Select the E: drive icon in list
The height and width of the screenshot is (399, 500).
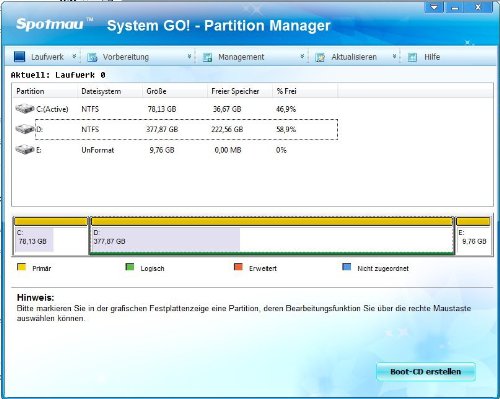click(x=25, y=149)
